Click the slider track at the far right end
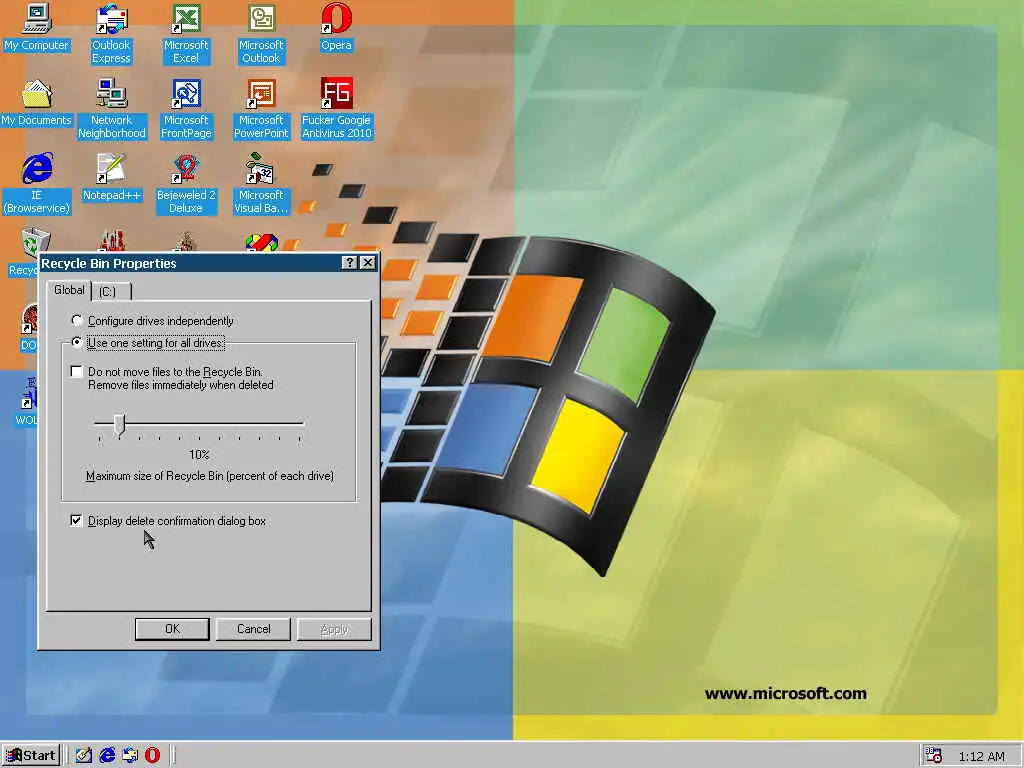 coord(300,424)
